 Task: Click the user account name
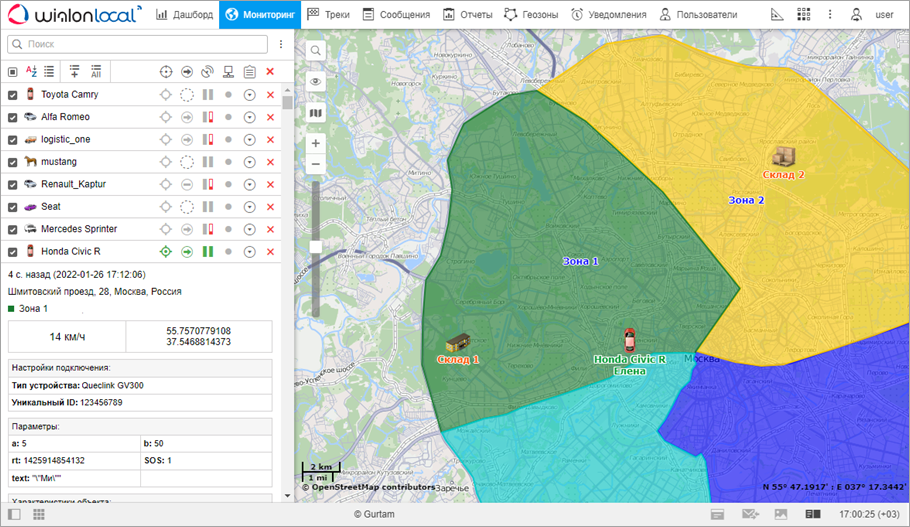click(x=884, y=15)
